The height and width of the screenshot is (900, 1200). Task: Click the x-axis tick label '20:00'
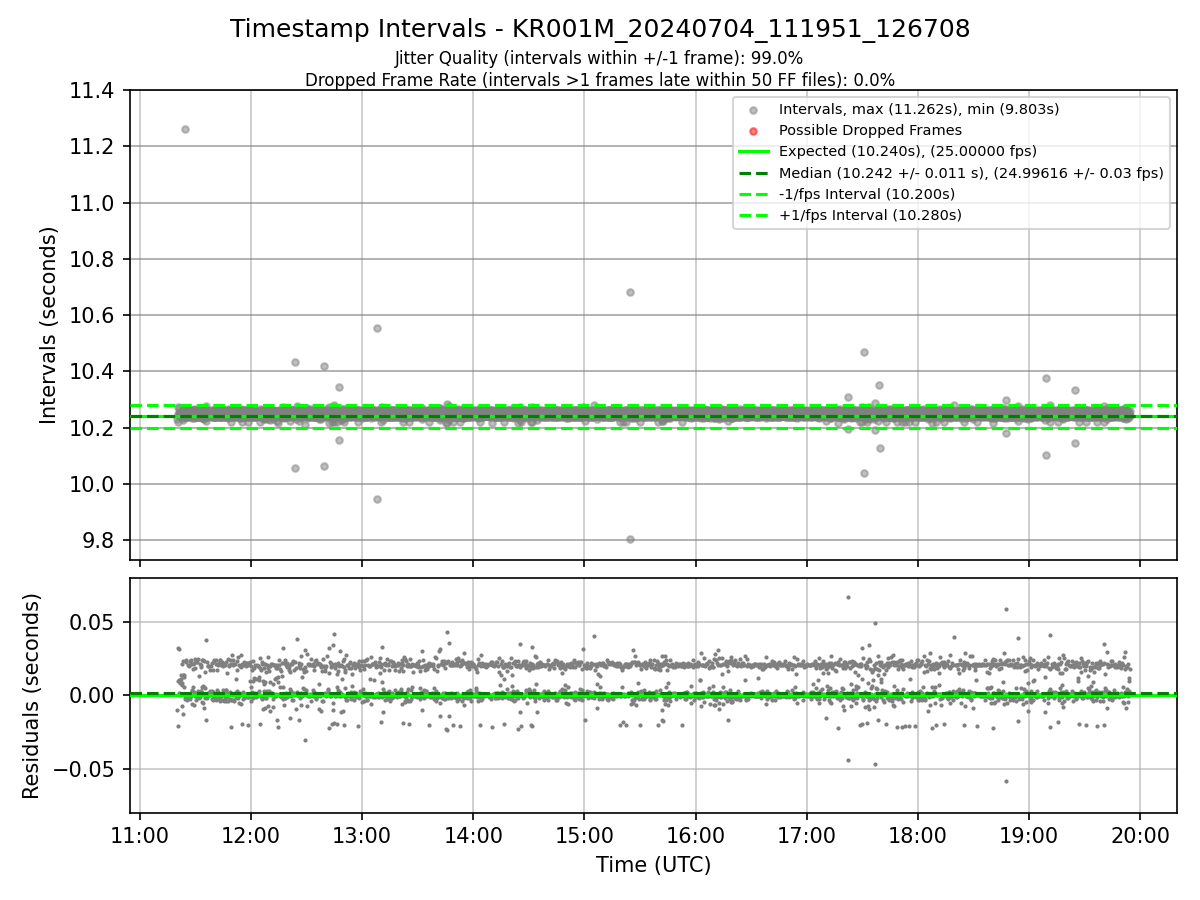[x=1140, y=834]
